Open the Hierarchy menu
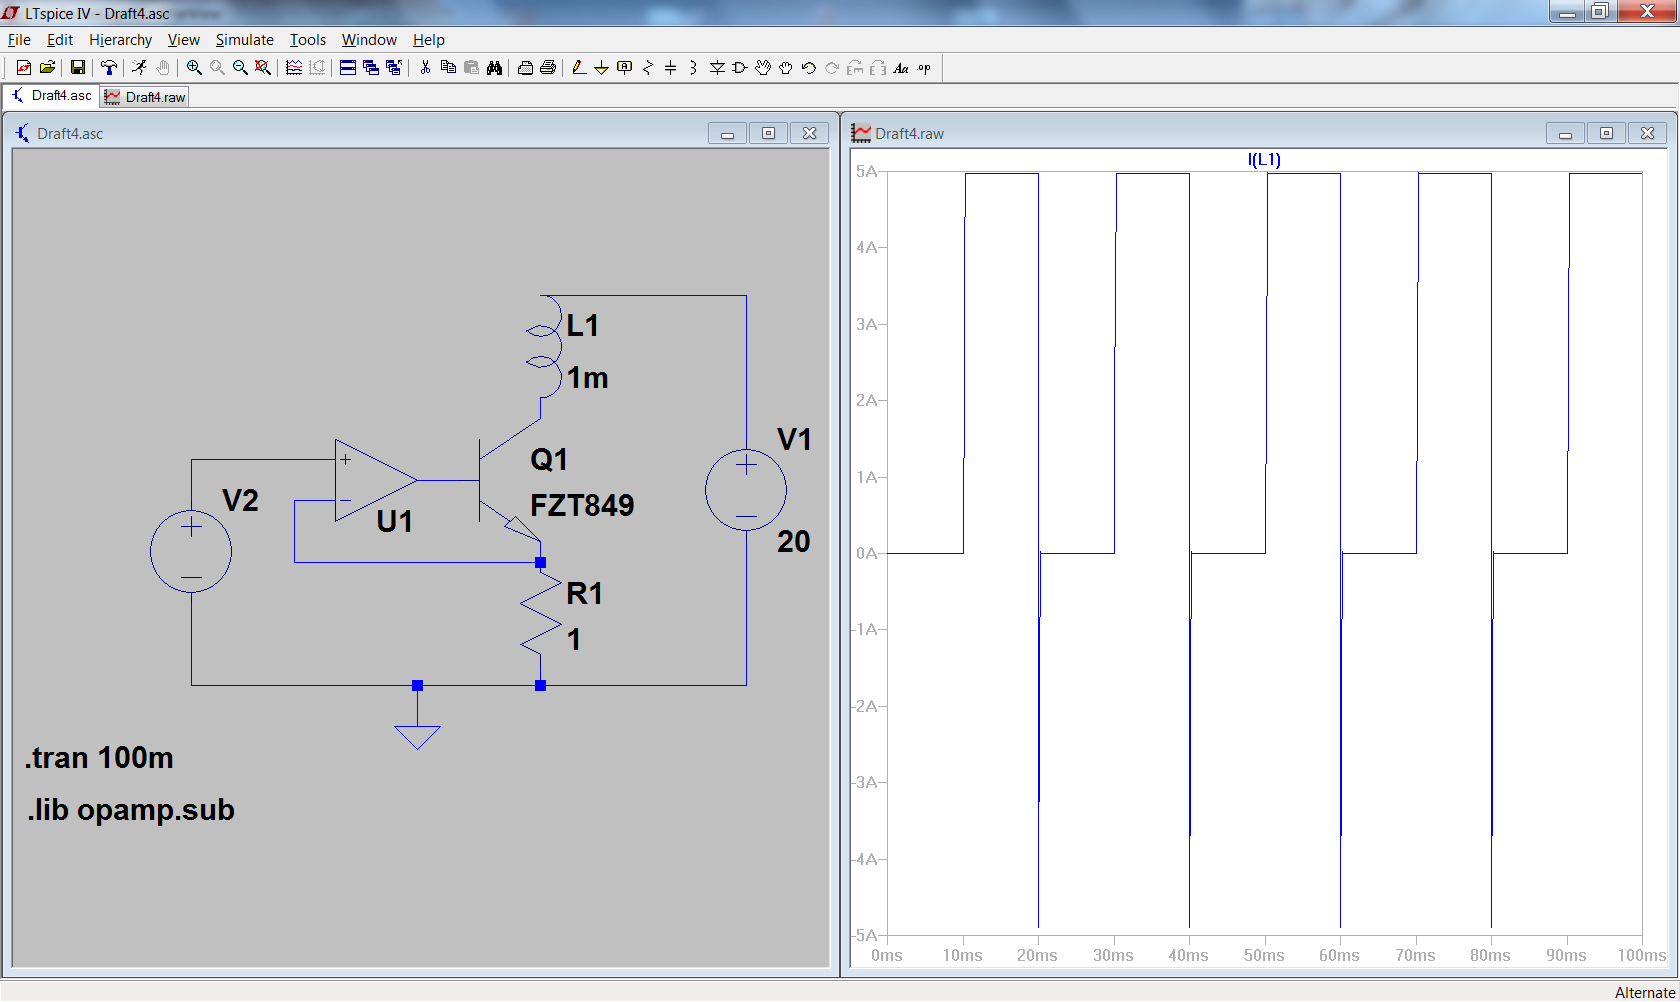Viewport: 1680px width, 1002px height. click(x=120, y=40)
